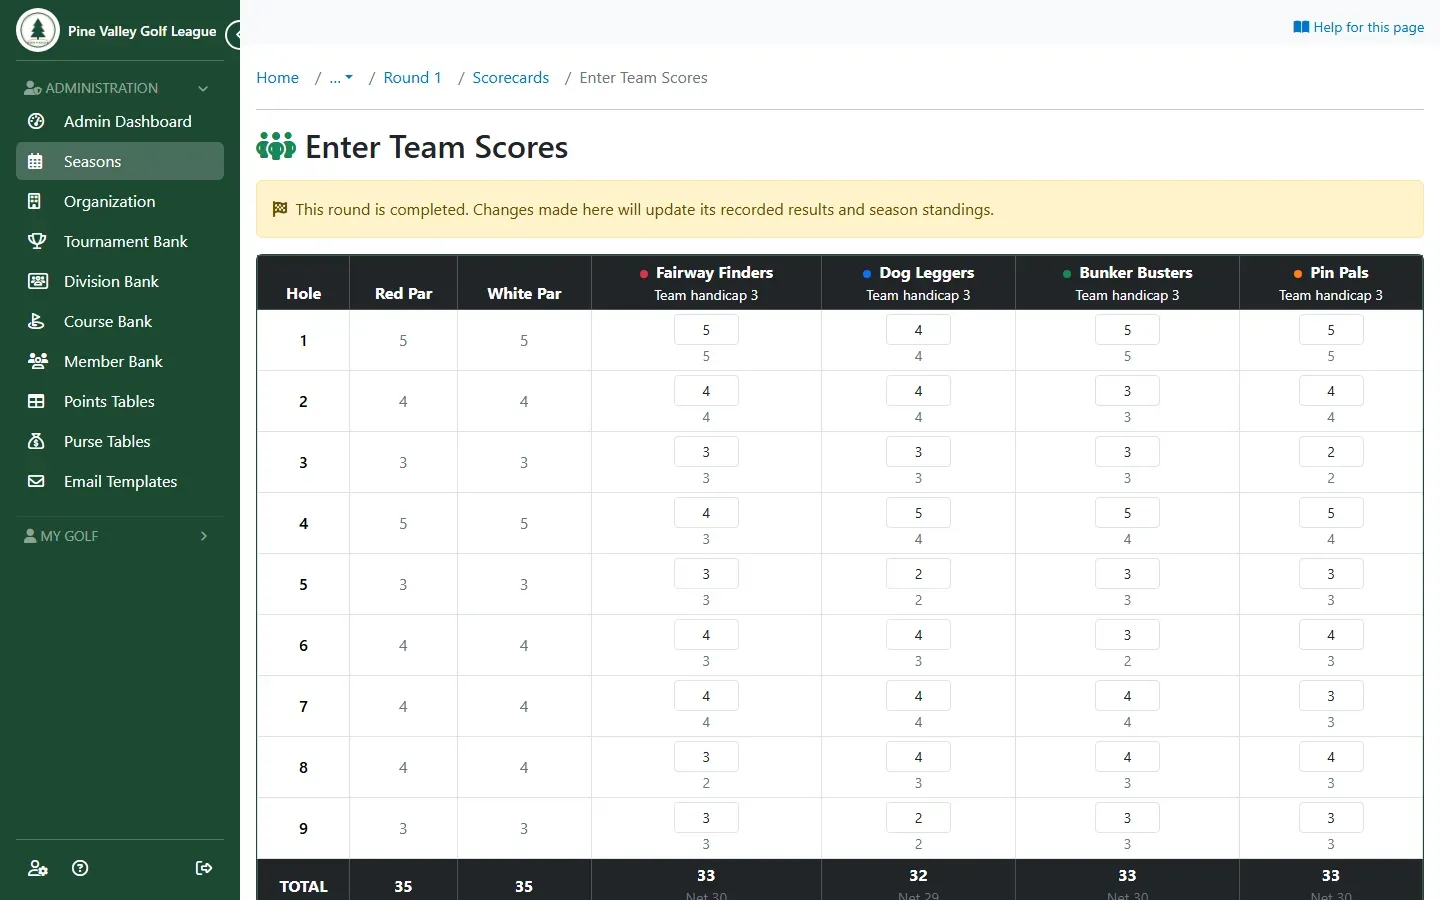
Task: Click the Course Bank golf icon
Action: [x=36, y=321]
